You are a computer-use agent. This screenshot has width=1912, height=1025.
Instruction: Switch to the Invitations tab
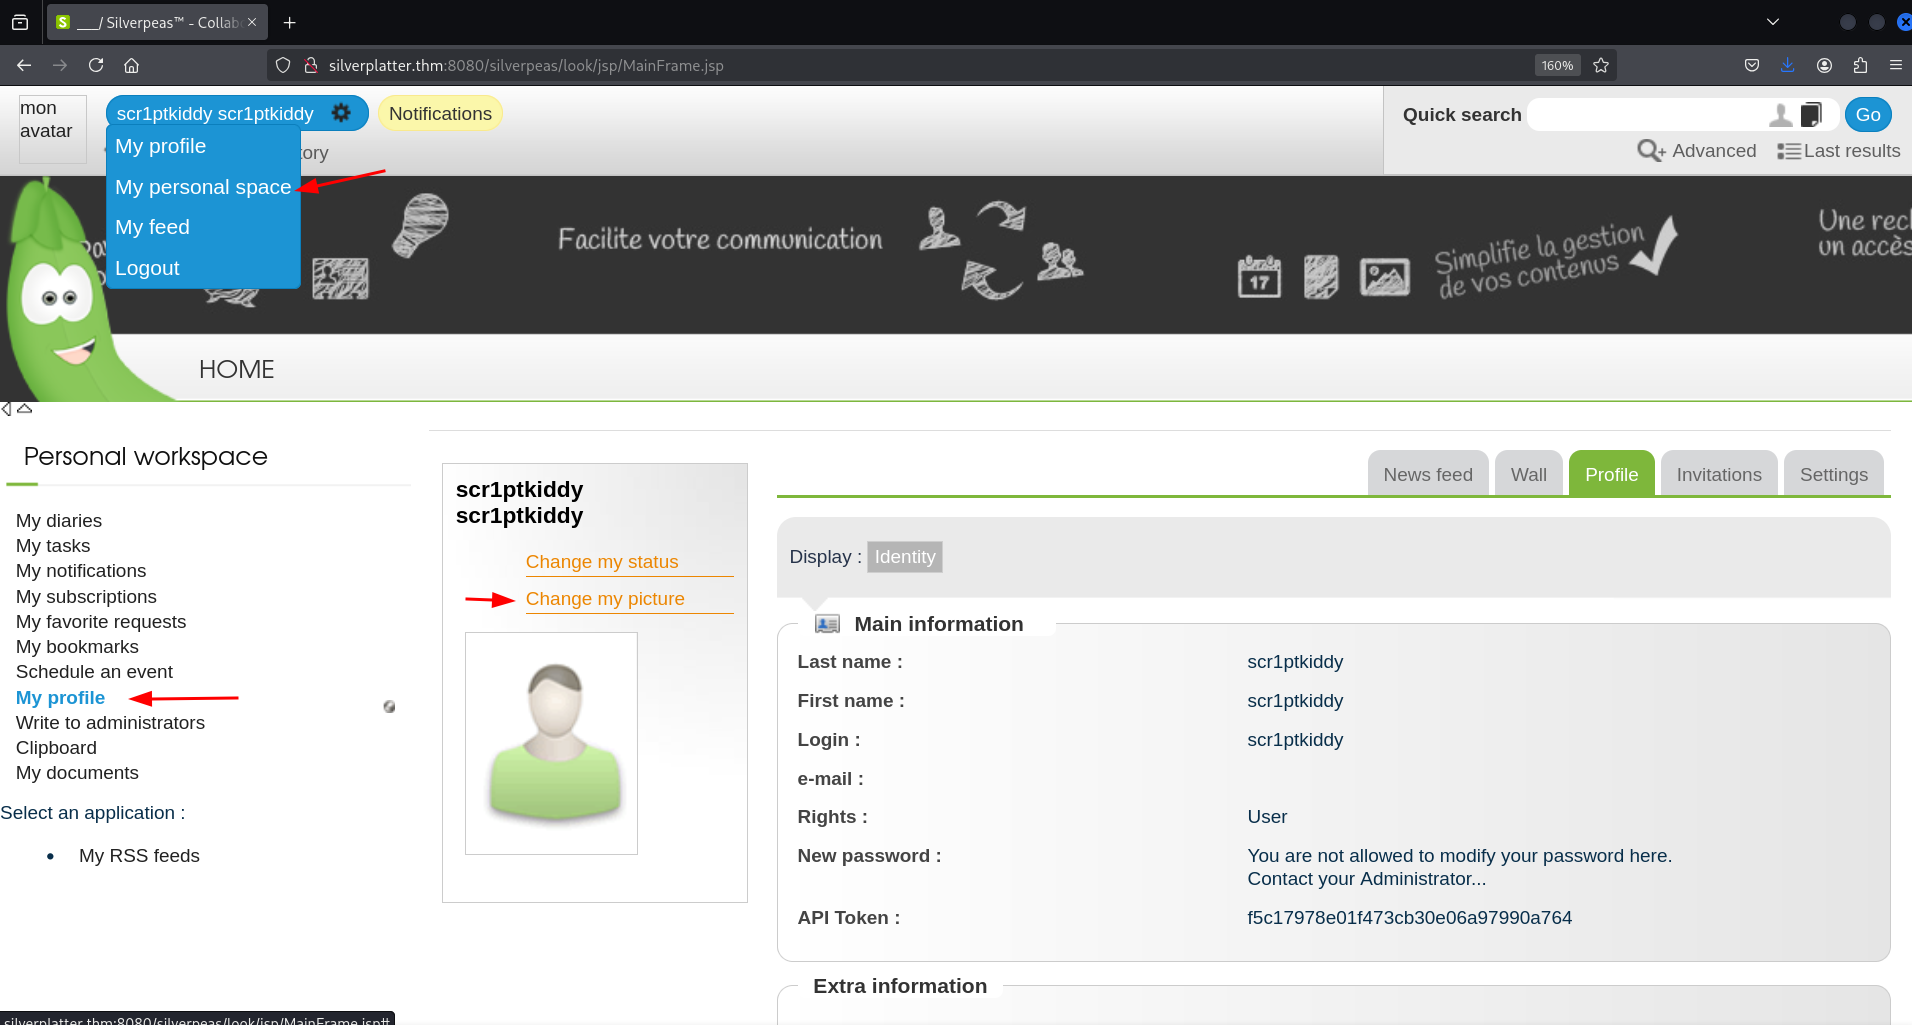(x=1718, y=475)
